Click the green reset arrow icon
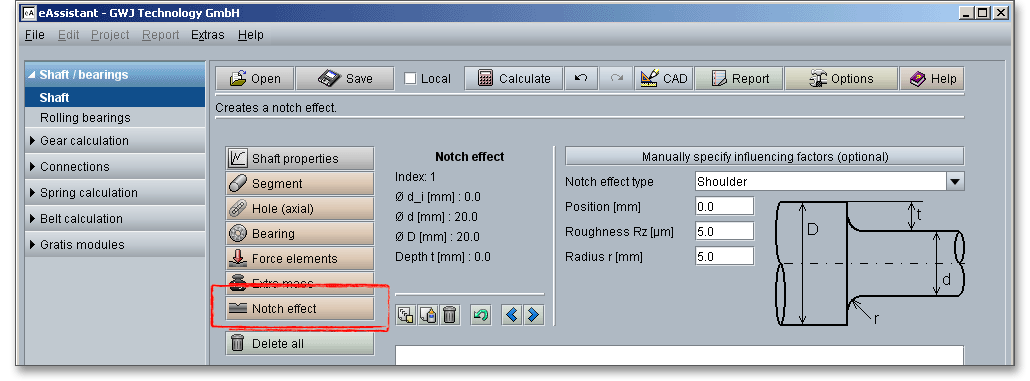 pyautogui.click(x=481, y=315)
